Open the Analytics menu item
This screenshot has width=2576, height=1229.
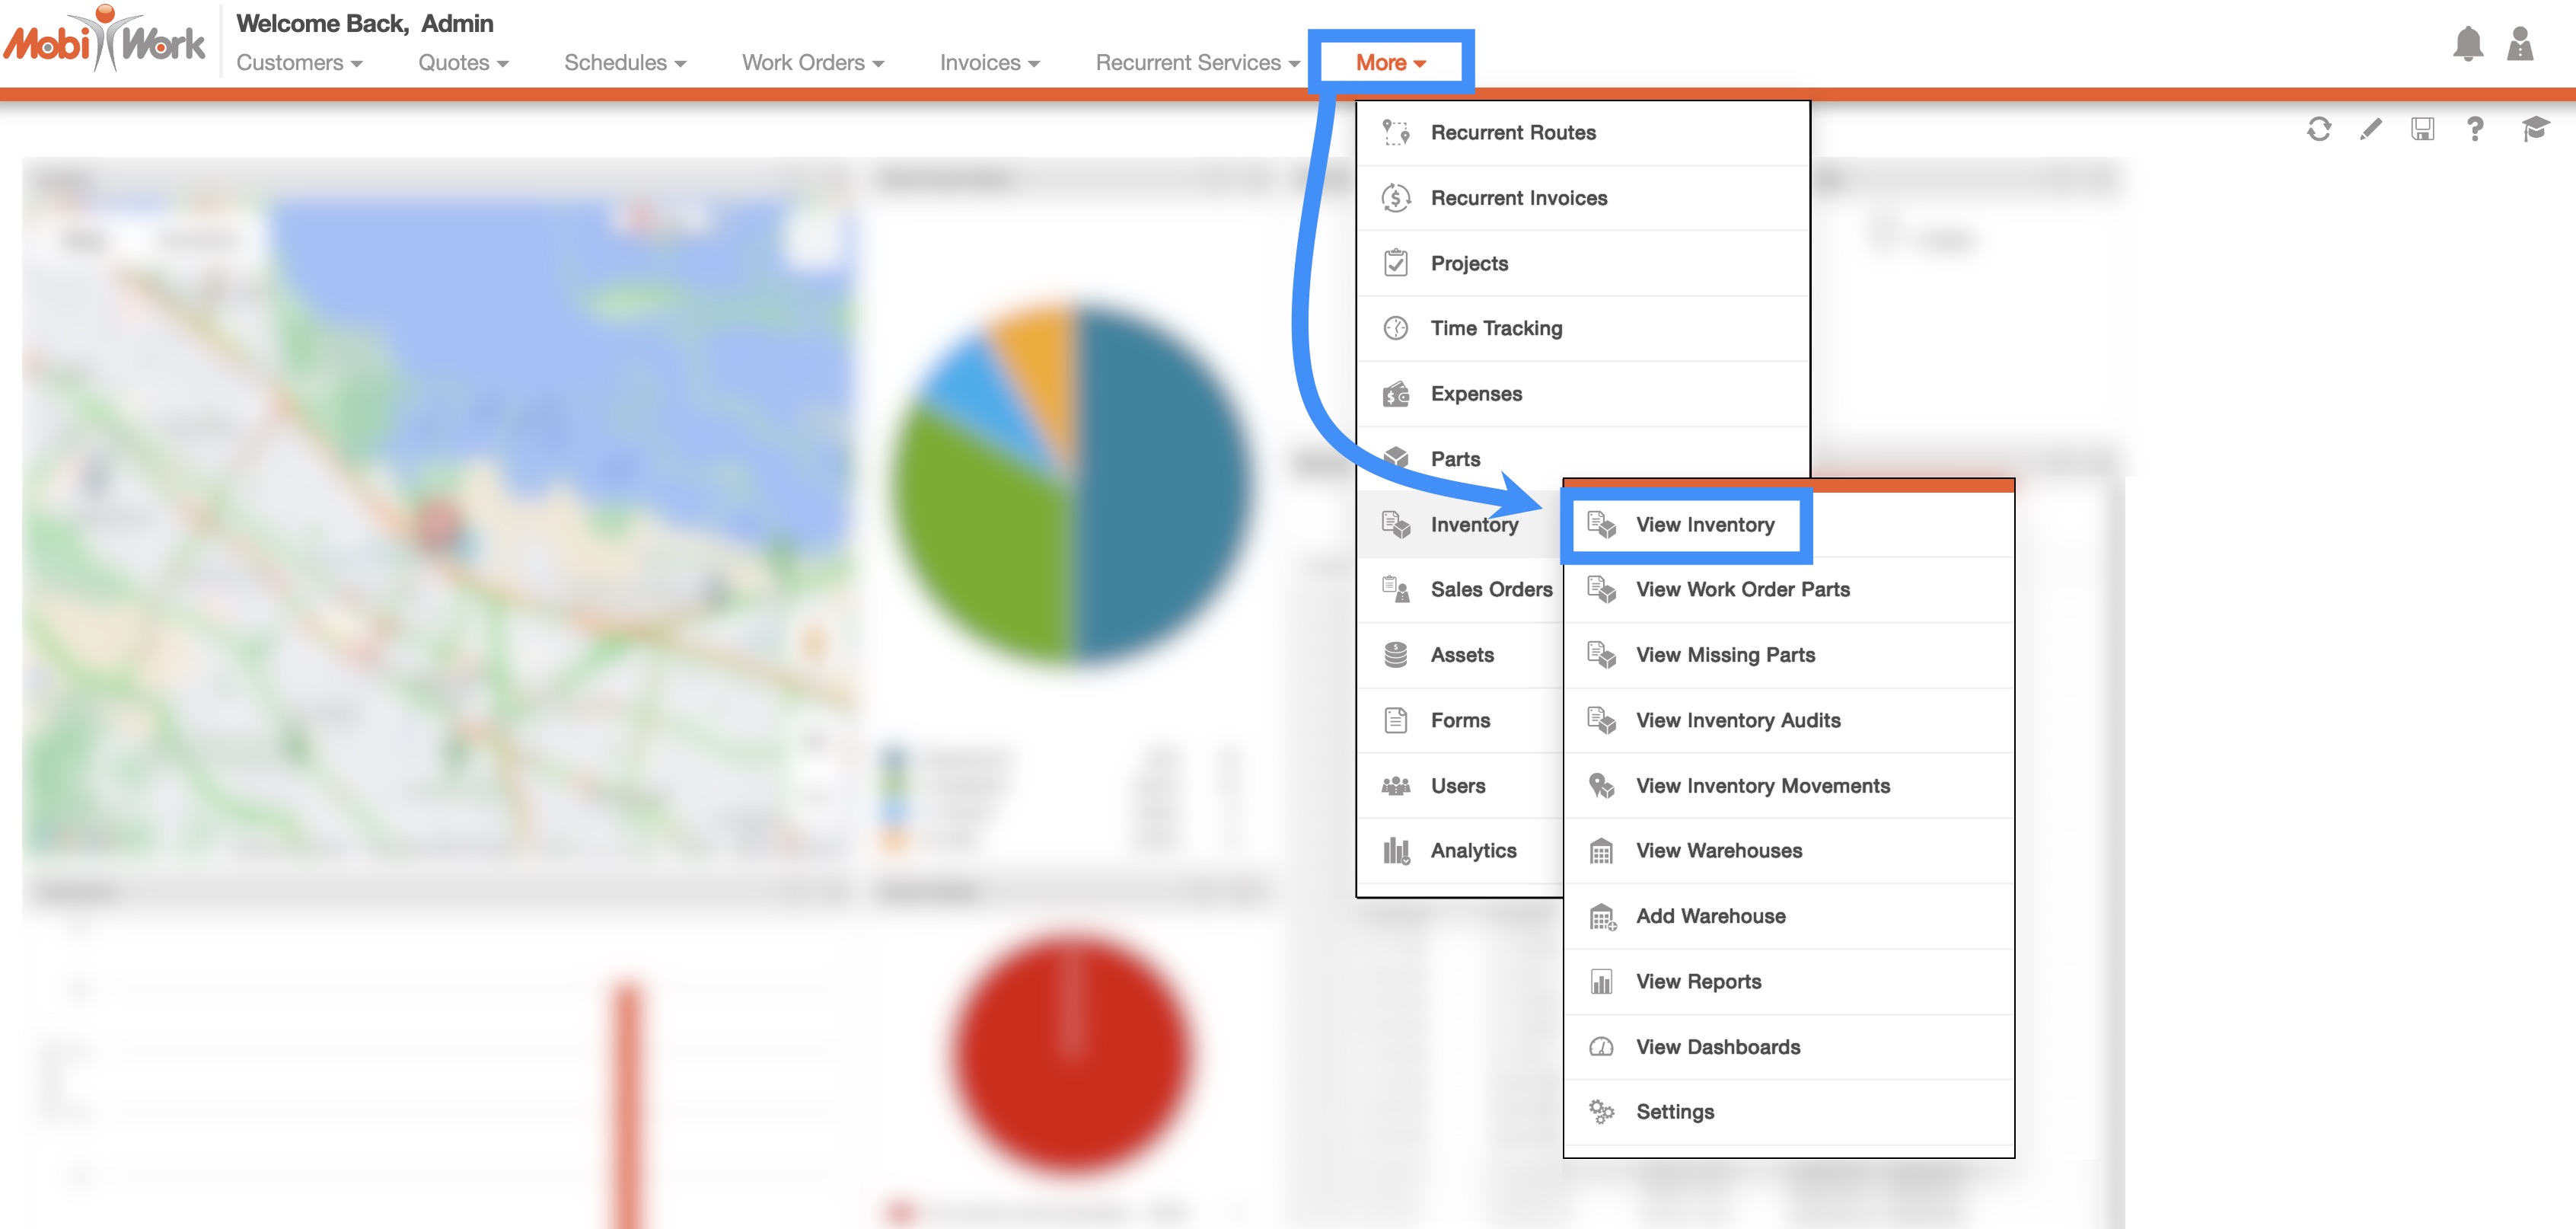(1472, 851)
